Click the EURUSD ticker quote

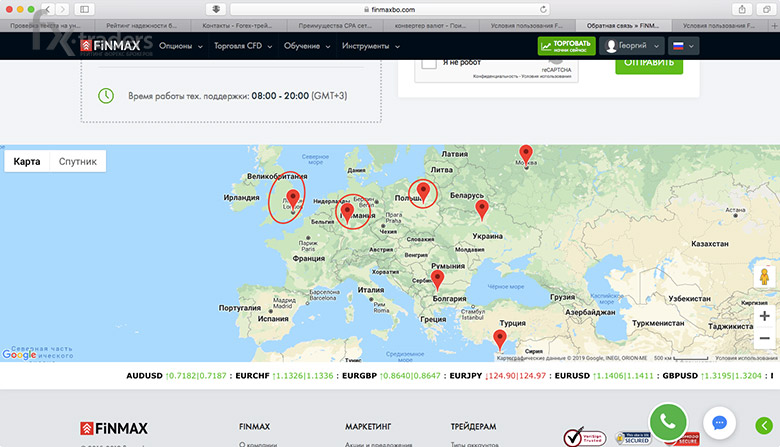(604, 375)
